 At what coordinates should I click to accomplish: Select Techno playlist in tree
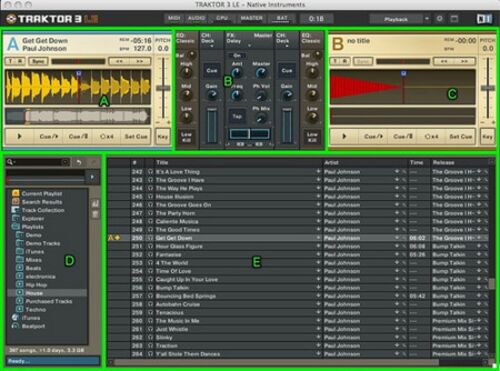pos(36,310)
